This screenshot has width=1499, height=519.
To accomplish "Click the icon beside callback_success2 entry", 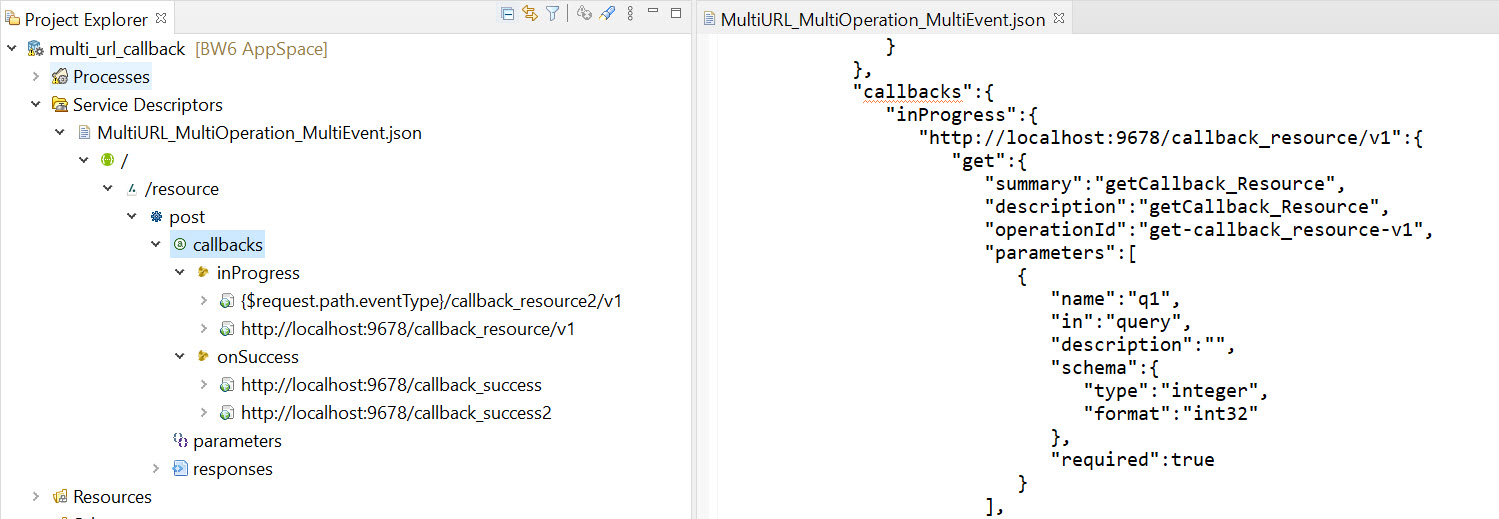I will tap(227, 413).
